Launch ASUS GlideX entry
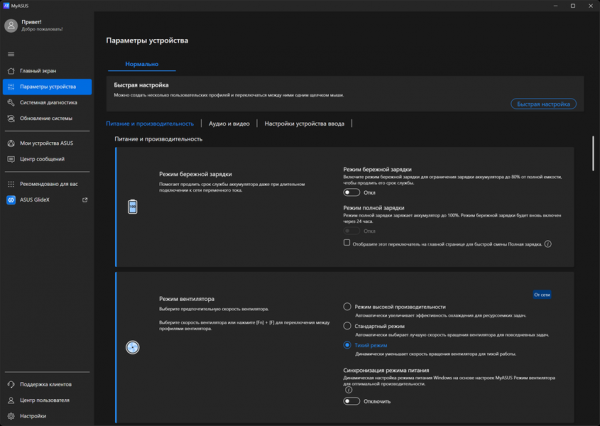 pos(47,200)
